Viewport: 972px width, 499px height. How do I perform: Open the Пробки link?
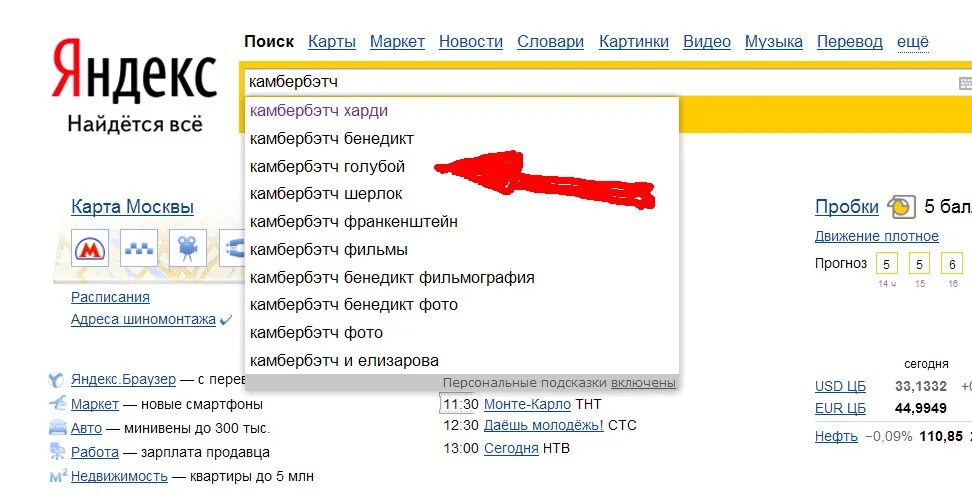[x=847, y=206]
